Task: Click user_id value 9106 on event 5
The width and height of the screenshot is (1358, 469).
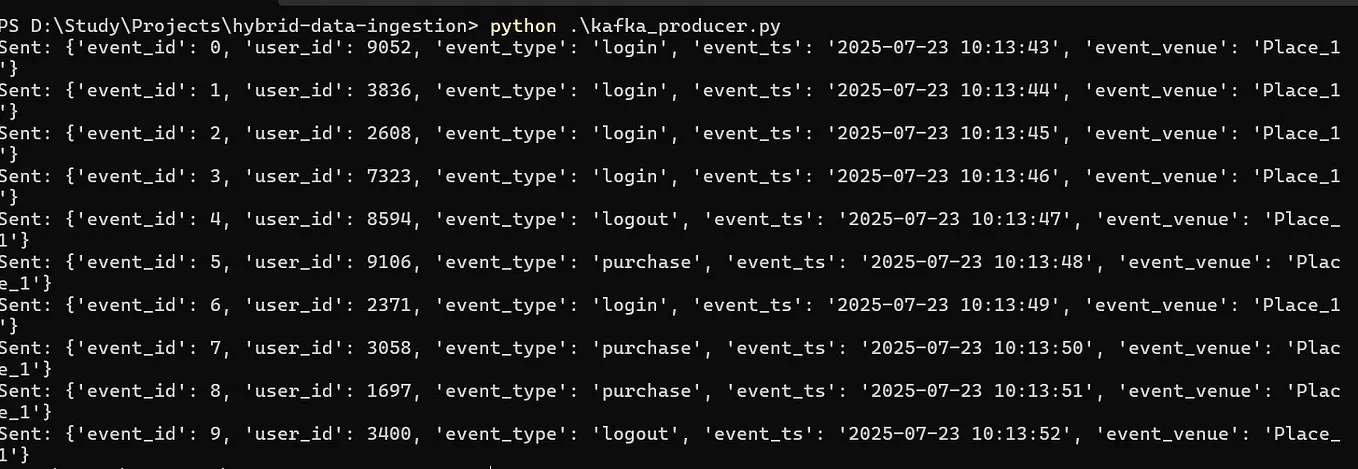Action: pos(388,262)
